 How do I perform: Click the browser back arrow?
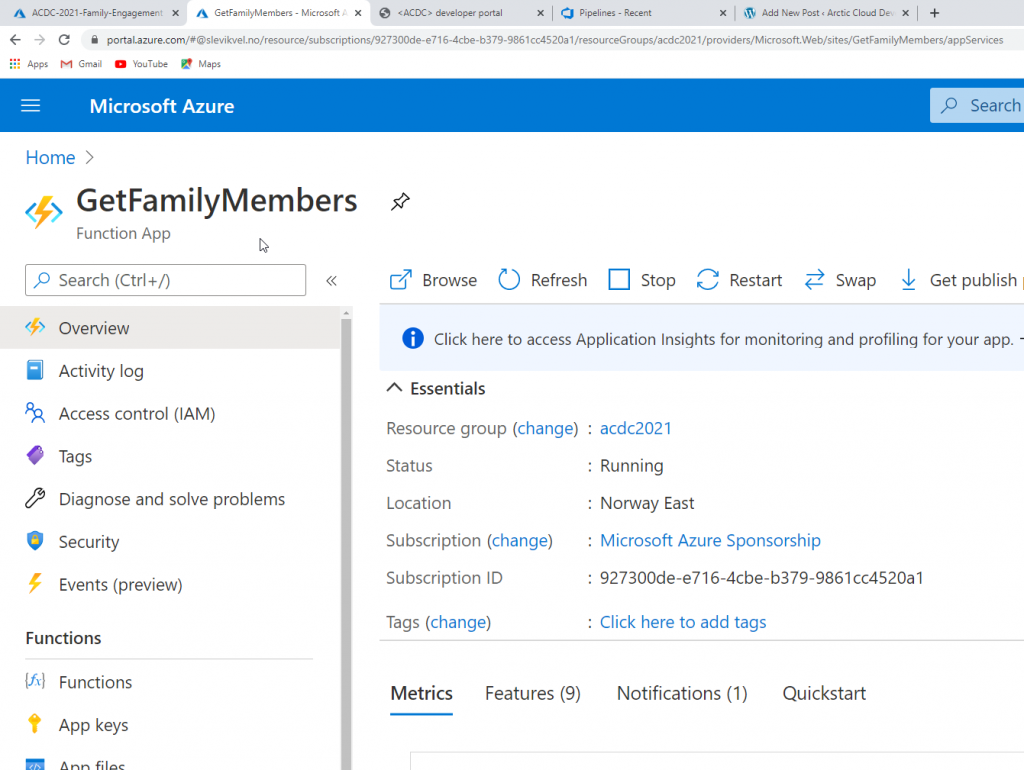click(x=15, y=40)
